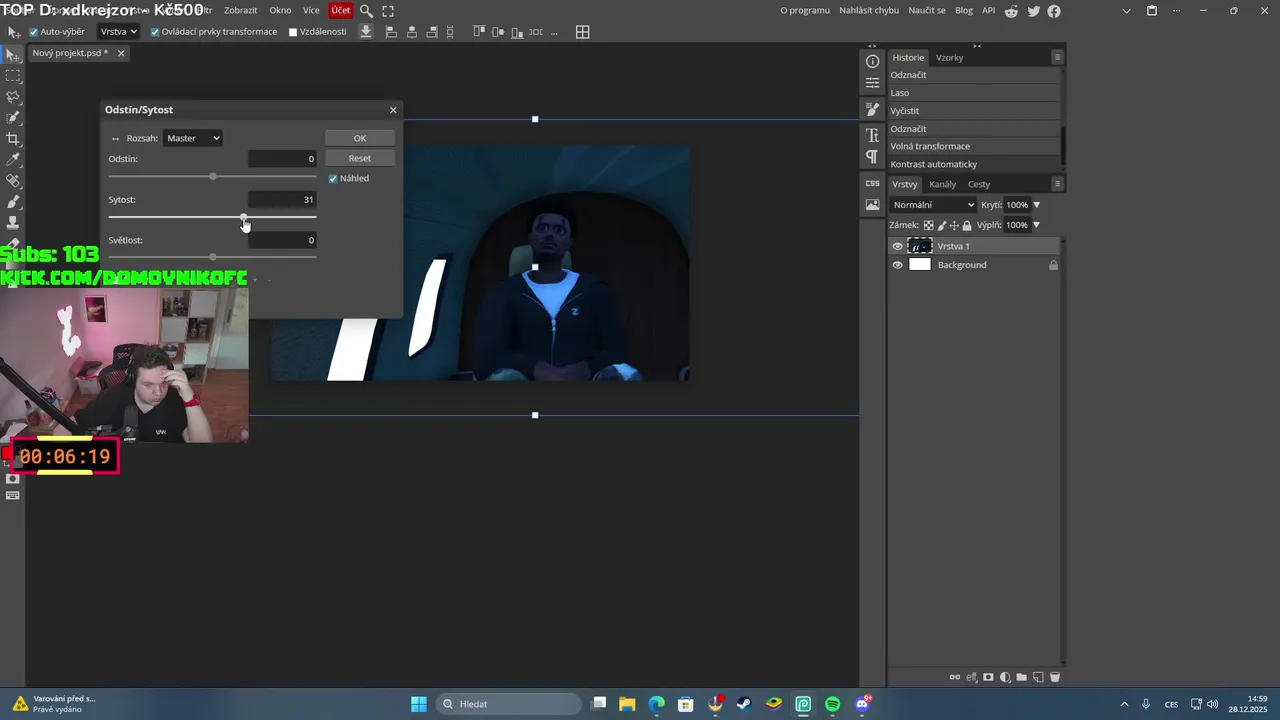Open the Nahlásit chybu link
Image resolution: width=1280 pixels, height=720 pixels.
(869, 11)
